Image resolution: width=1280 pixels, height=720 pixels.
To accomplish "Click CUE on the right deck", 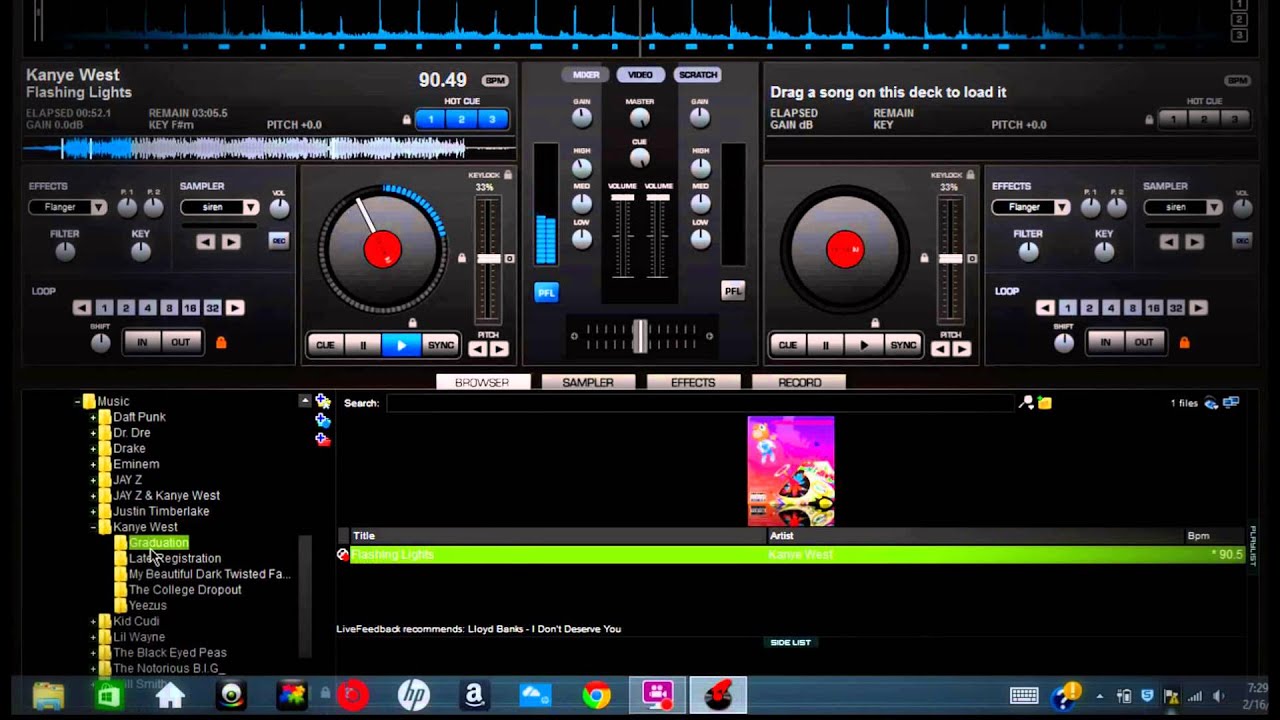I will click(x=788, y=345).
